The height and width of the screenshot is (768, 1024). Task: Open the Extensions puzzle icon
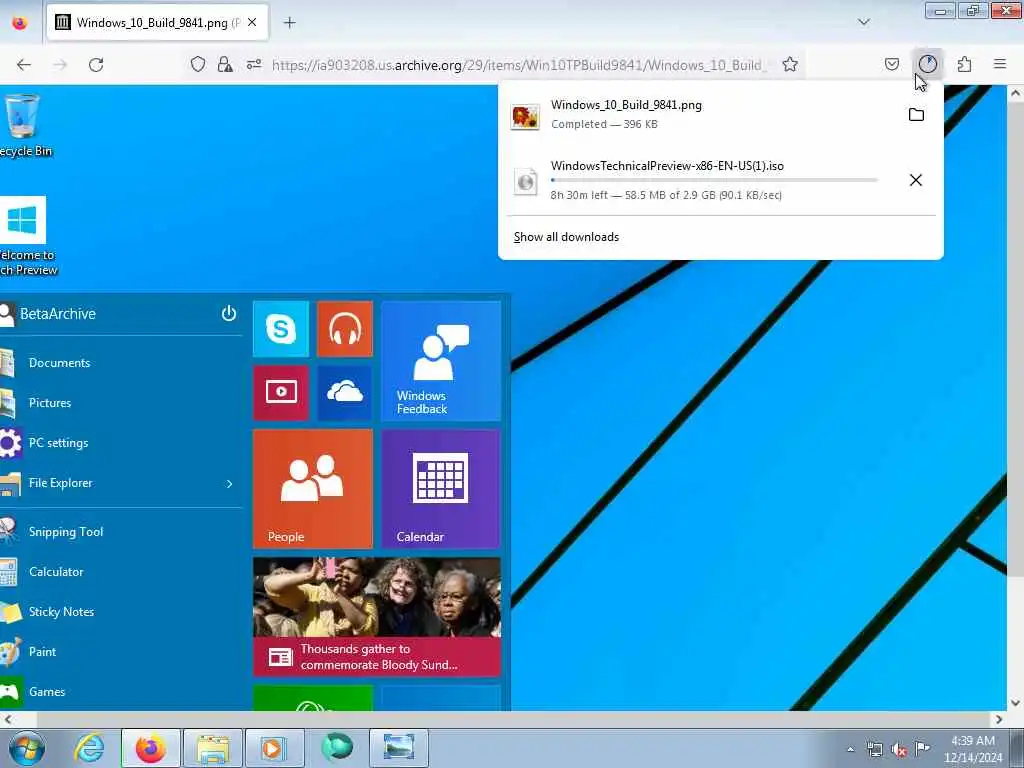click(964, 64)
